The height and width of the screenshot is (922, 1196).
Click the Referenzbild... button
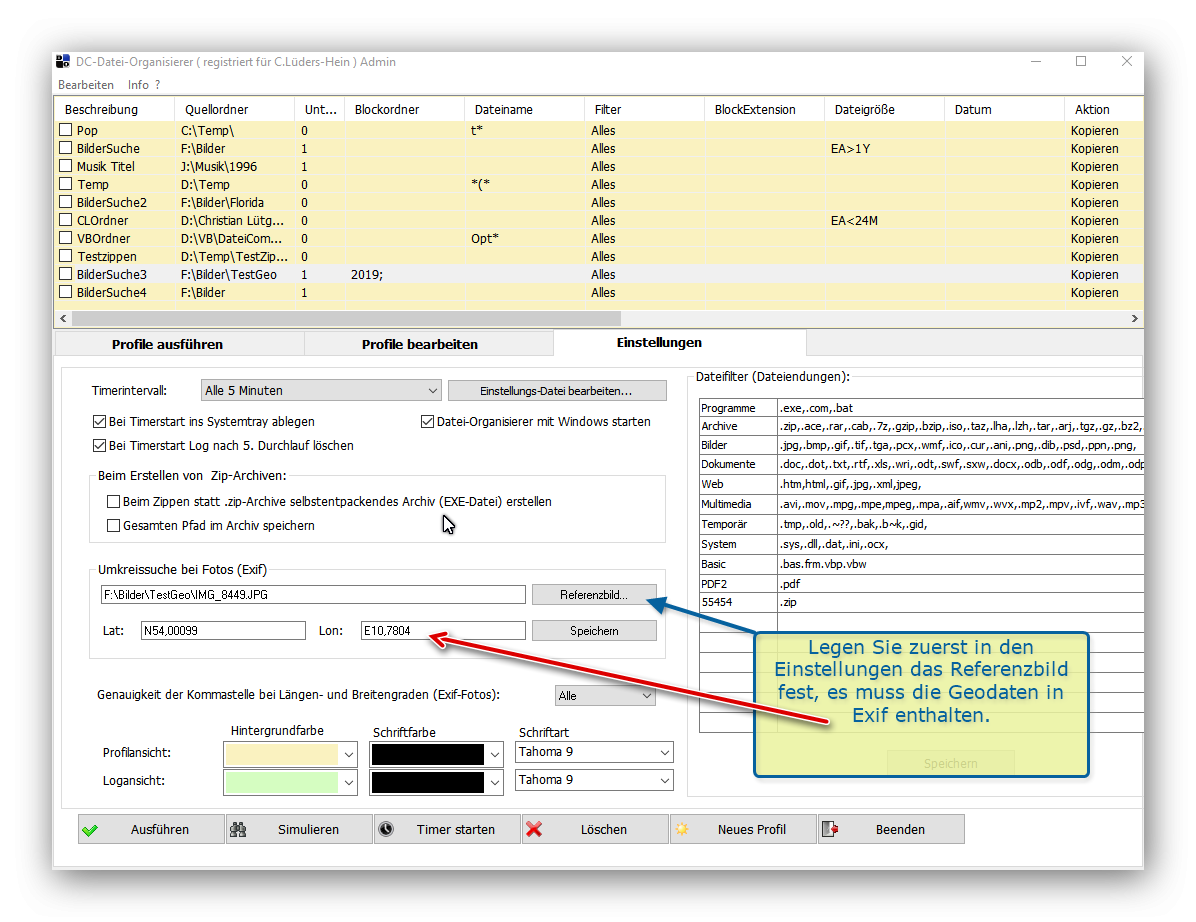click(594, 595)
